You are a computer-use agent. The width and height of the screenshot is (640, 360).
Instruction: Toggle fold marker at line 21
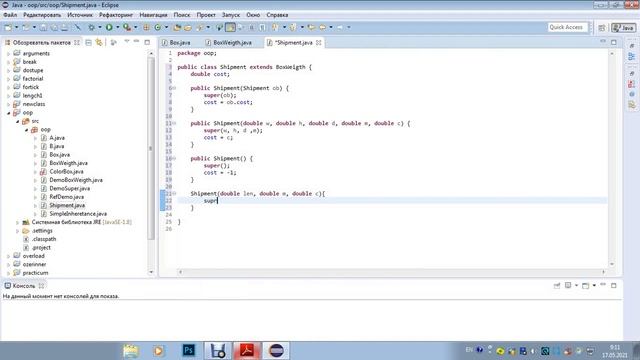tap(174, 193)
